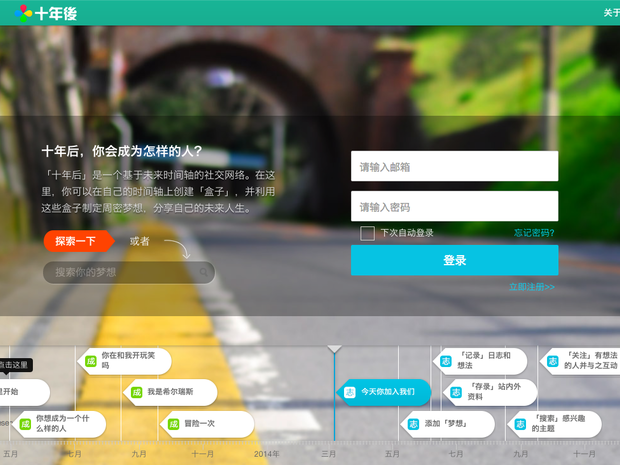Click the green 成 icon beside 冒险一次
Viewport: 620px width, 465px height.
[x=173, y=423]
